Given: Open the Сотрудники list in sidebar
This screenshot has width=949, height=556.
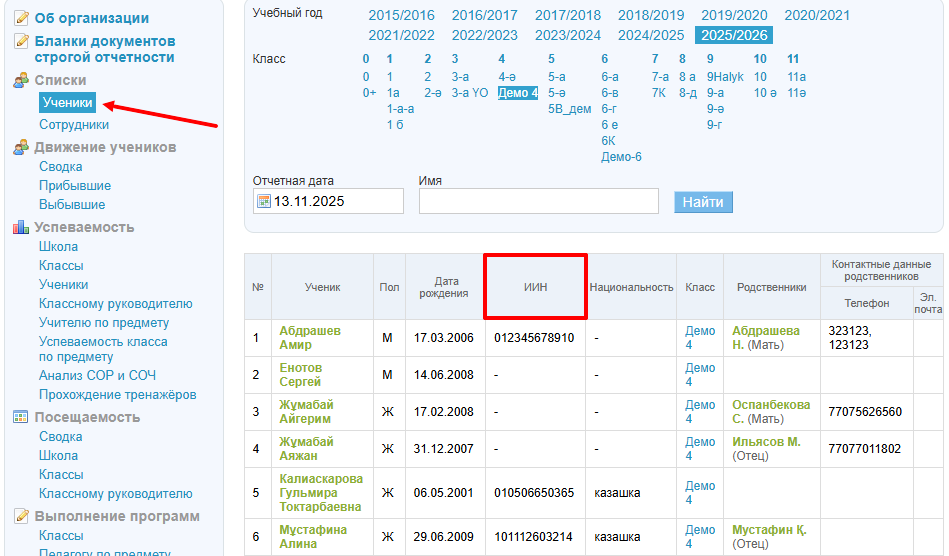Looking at the screenshot, I should click(74, 125).
